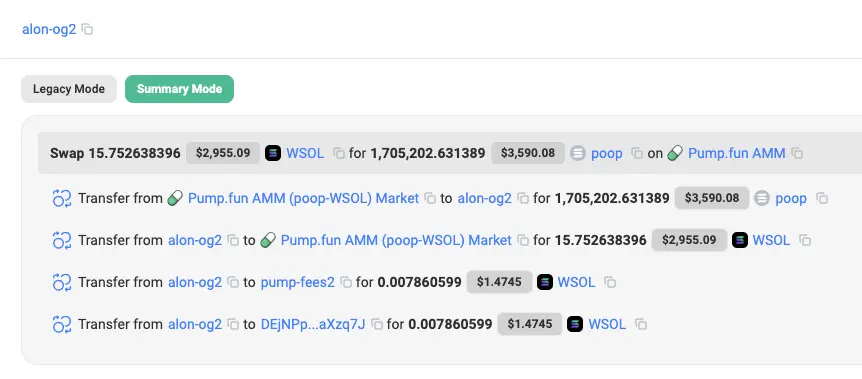
Task: Click $1.4745 badge in pump-fees2 row
Action: pyautogui.click(x=499, y=282)
